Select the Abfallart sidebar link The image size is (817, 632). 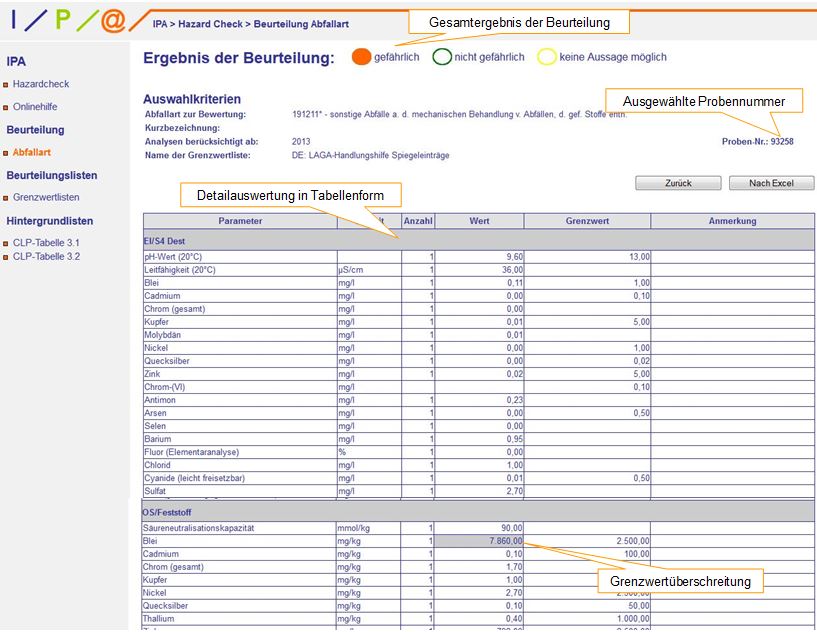(x=32, y=153)
